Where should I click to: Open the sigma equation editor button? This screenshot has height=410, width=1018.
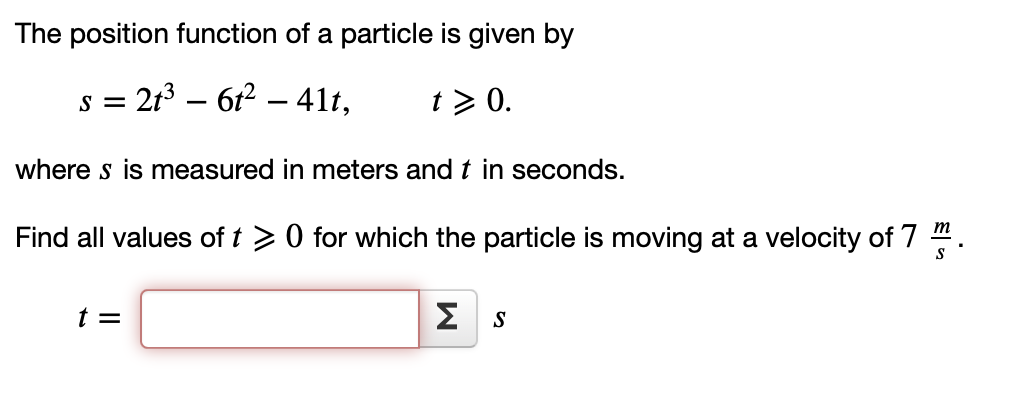(448, 319)
